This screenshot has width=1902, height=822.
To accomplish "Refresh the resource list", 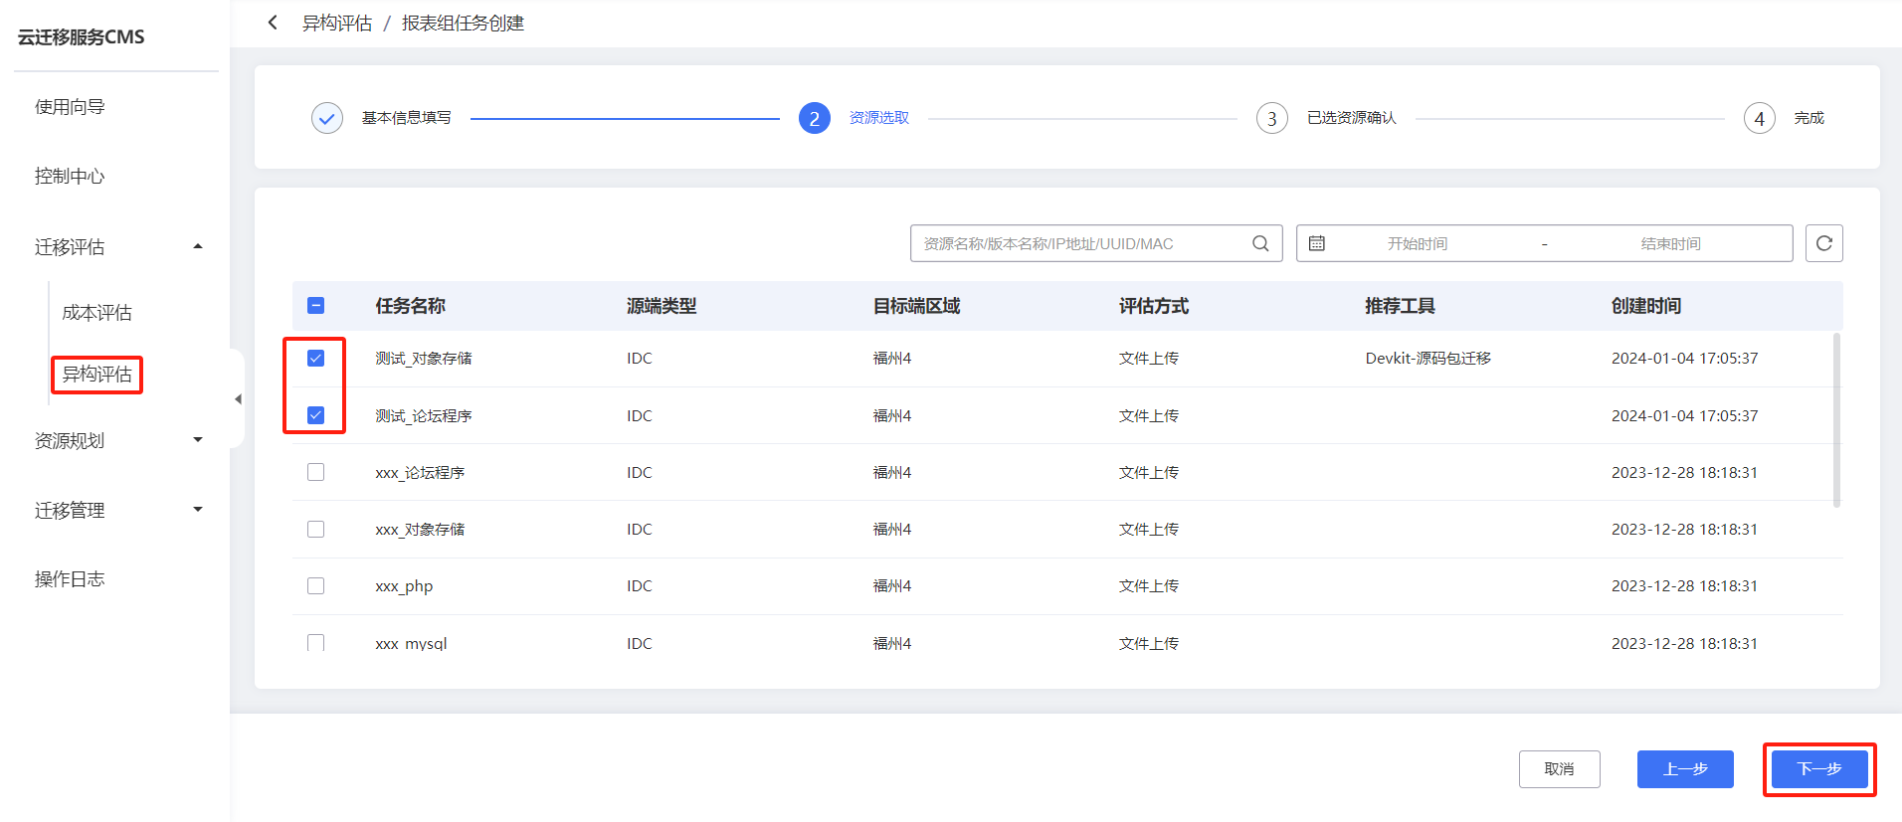I will click(1824, 243).
